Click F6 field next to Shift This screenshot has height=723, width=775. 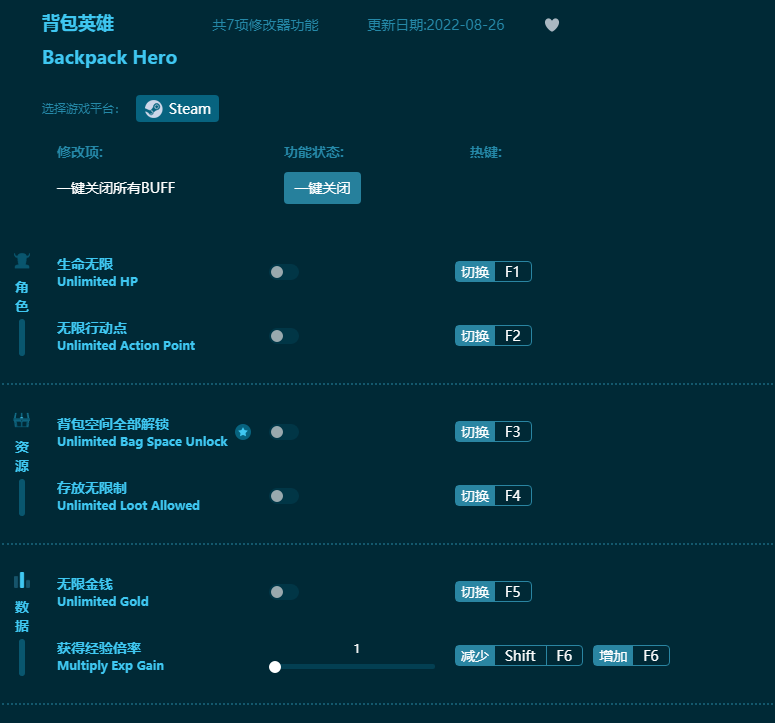point(564,656)
